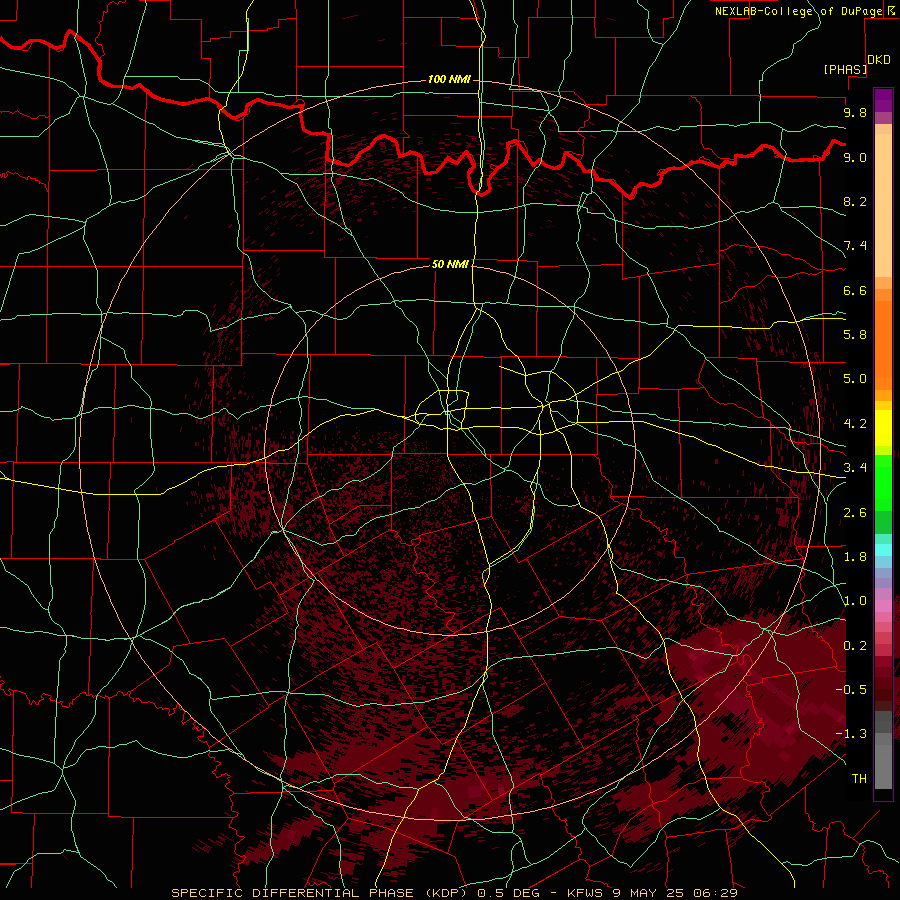Select the 9.8 value on the scale
Screen dimensions: 900x900
[x=855, y=112]
